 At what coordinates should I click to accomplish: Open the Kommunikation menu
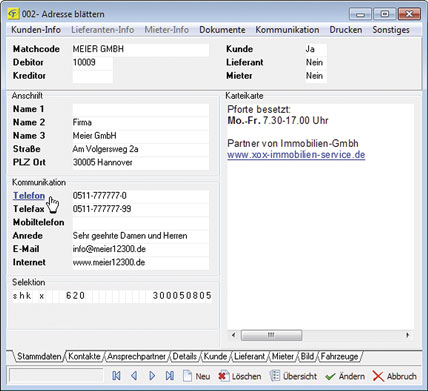point(287,30)
